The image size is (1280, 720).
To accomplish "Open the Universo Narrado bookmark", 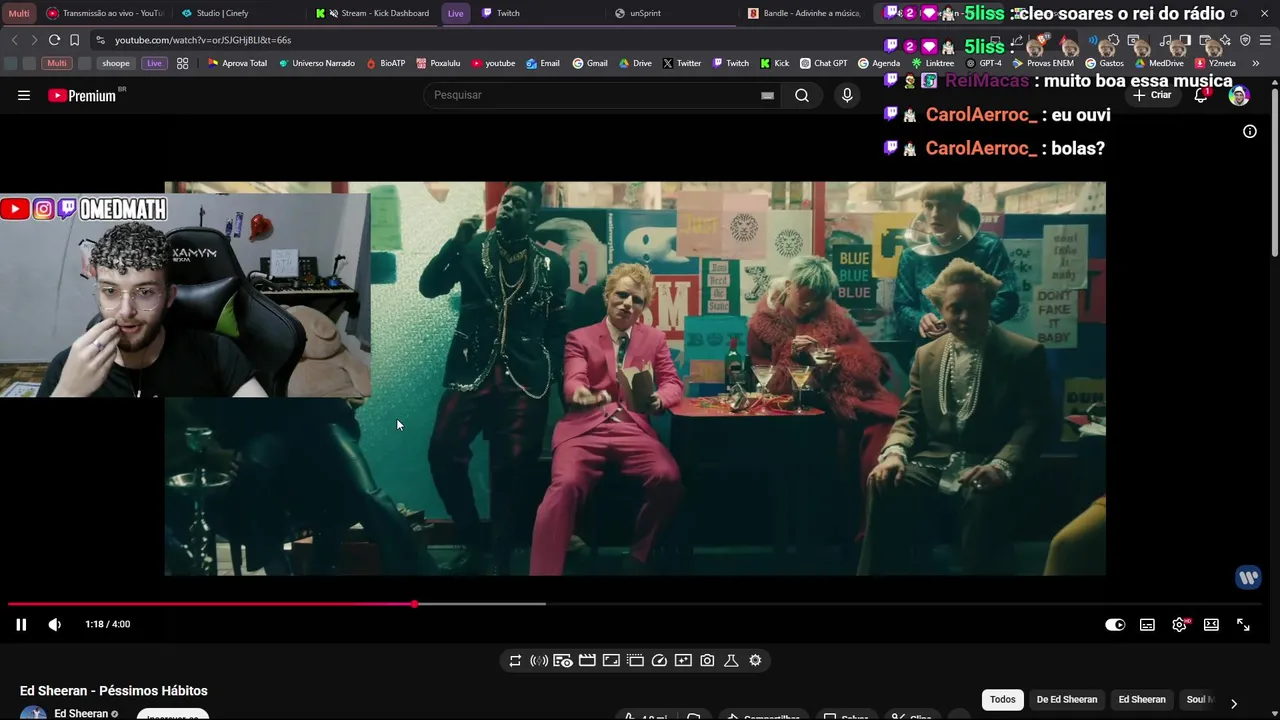I will [316, 63].
